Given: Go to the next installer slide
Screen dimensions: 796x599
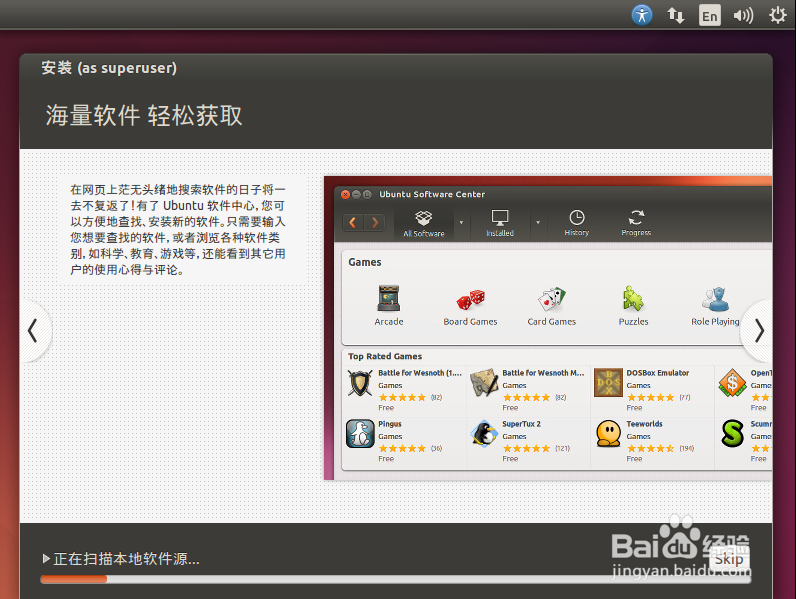Looking at the screenshot, I should 758,330.
